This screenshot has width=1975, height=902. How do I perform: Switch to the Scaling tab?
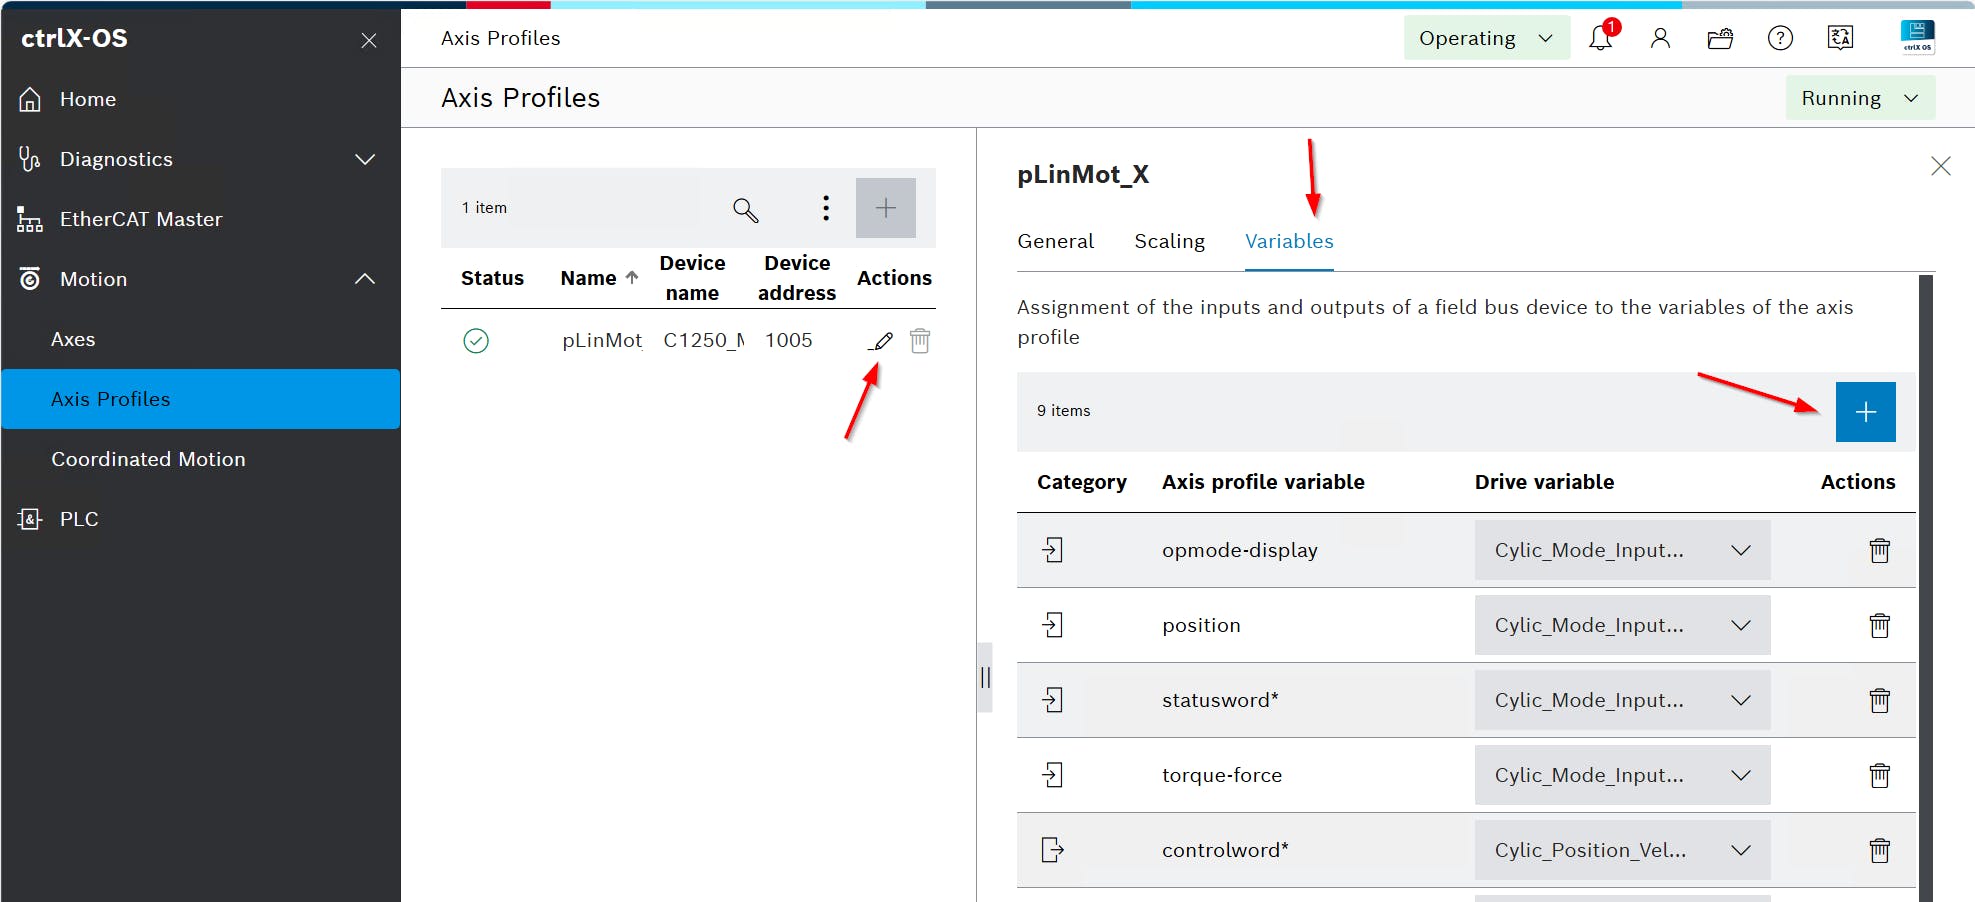click(1169, 241)
